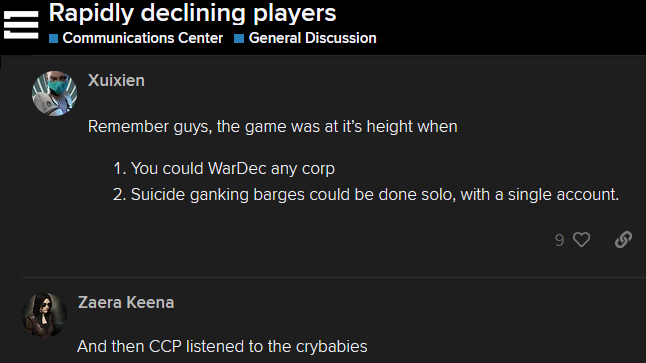The width and height of the screenshot is (646, 363).
Task: View the 9 likes count
Action: tap(559, 240)
